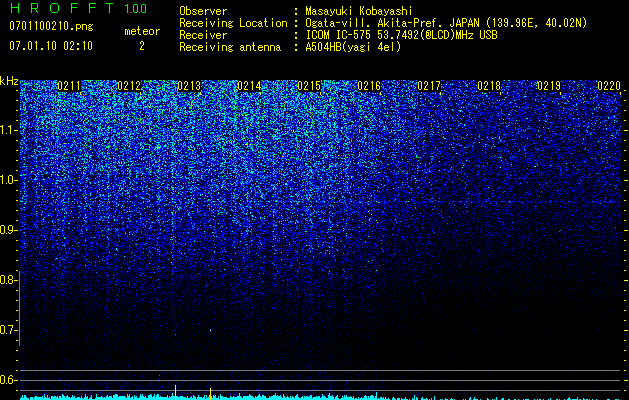Click the 0216 time marker
Screen dimensions: 629x400
[x=369, y=86]
